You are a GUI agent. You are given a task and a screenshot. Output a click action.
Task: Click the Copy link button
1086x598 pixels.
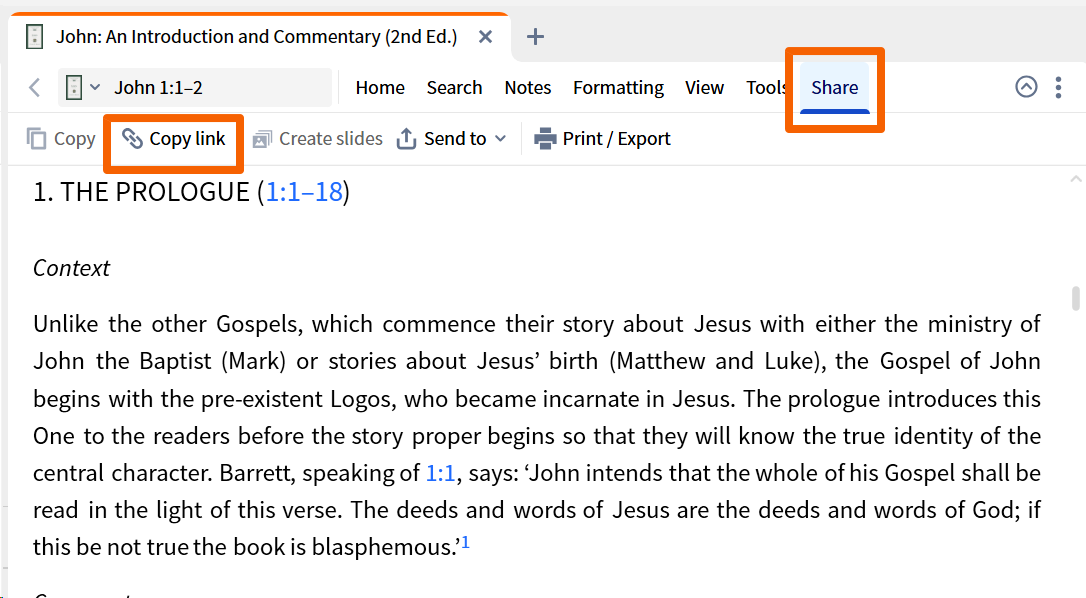tap(174, 139)
